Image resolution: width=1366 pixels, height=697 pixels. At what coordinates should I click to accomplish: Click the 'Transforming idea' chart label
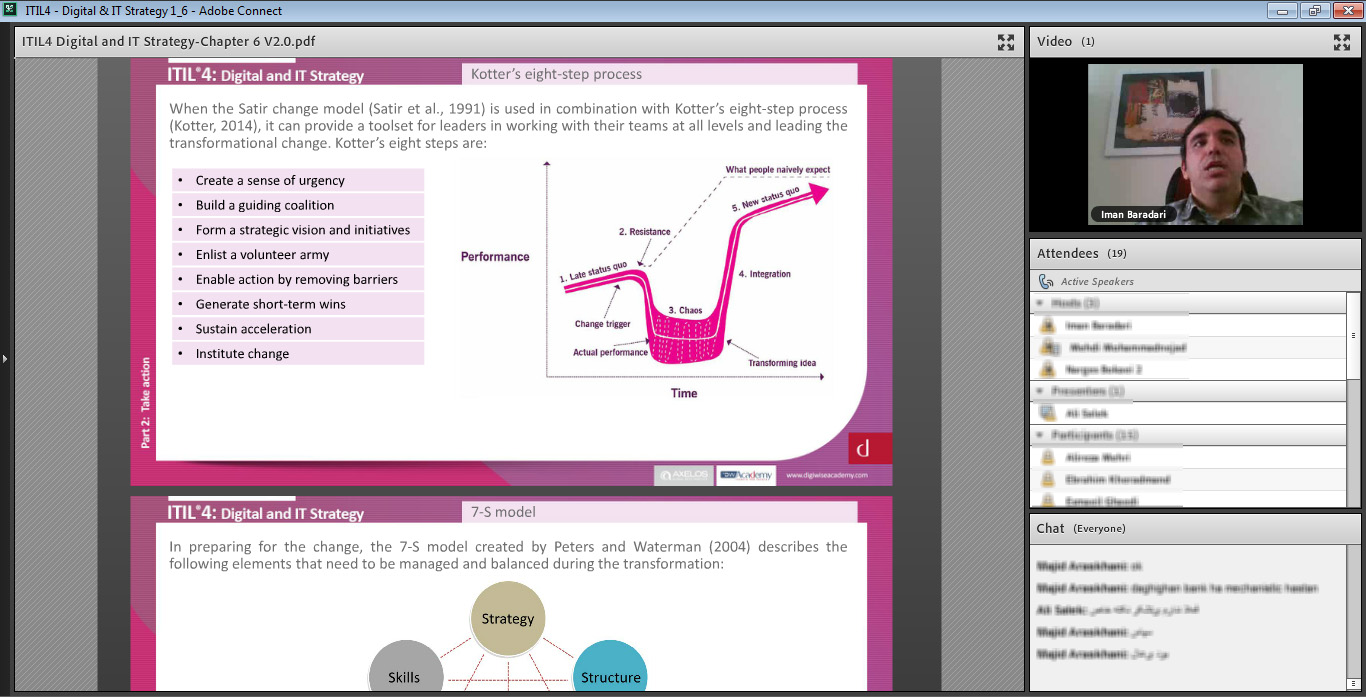coord(782,363)
